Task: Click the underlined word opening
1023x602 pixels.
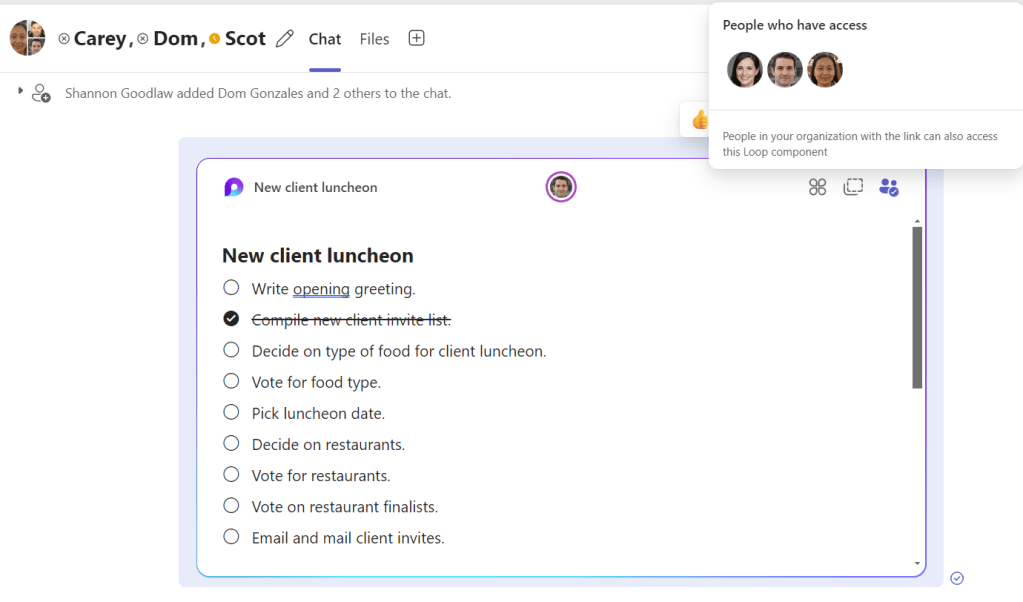Action: click(x=321, y=289)
